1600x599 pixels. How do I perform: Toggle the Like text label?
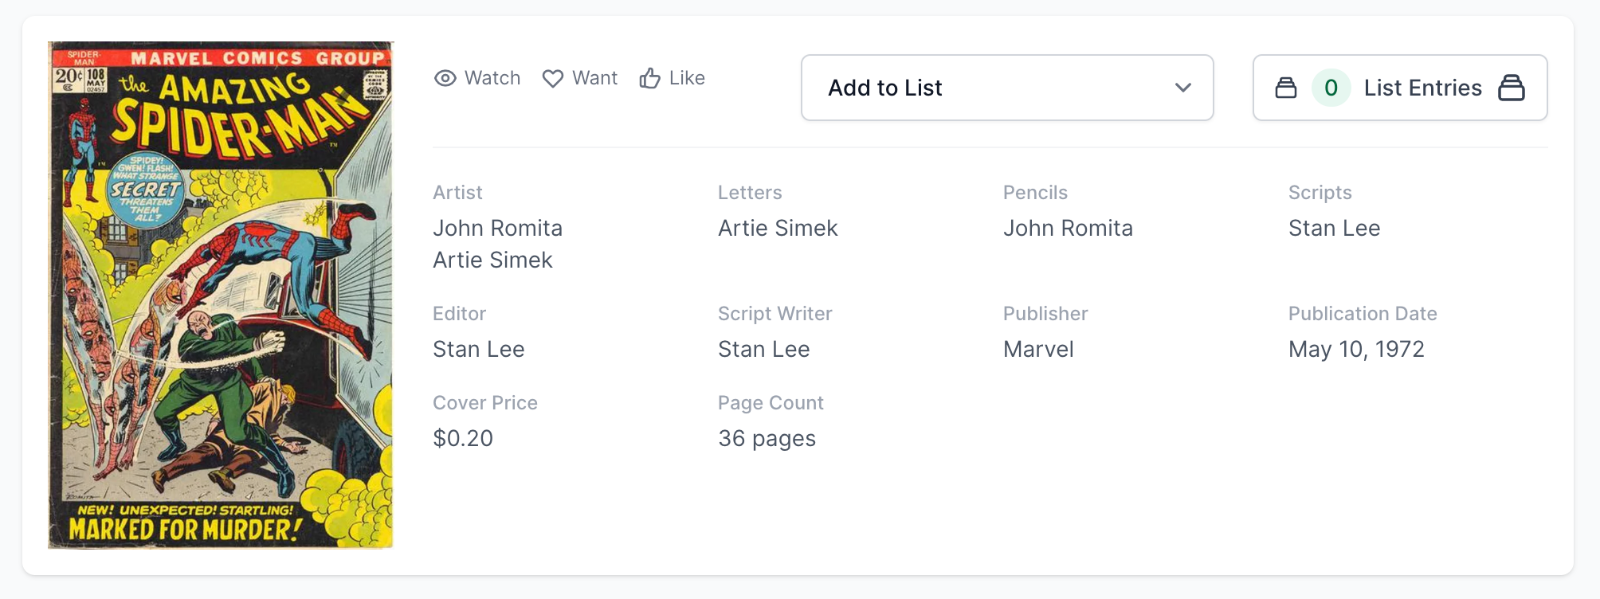coord(687,78)
